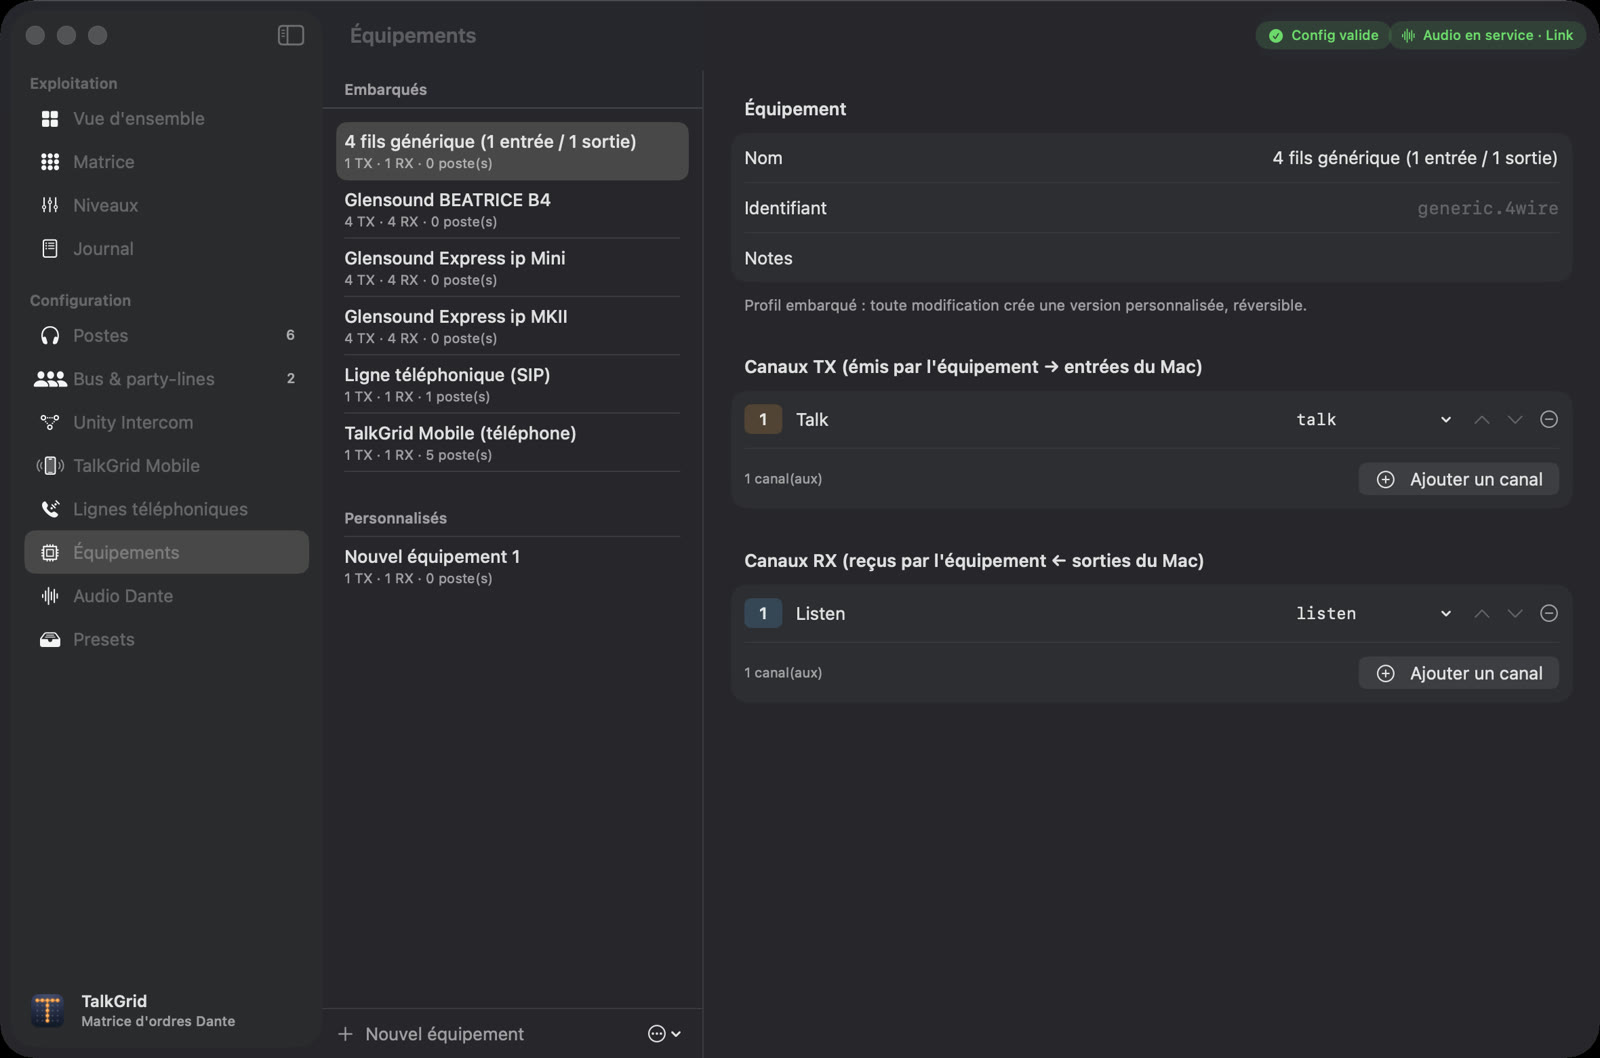Add an RX channel with Ajouter un canal

click(x=1458, y=673)
